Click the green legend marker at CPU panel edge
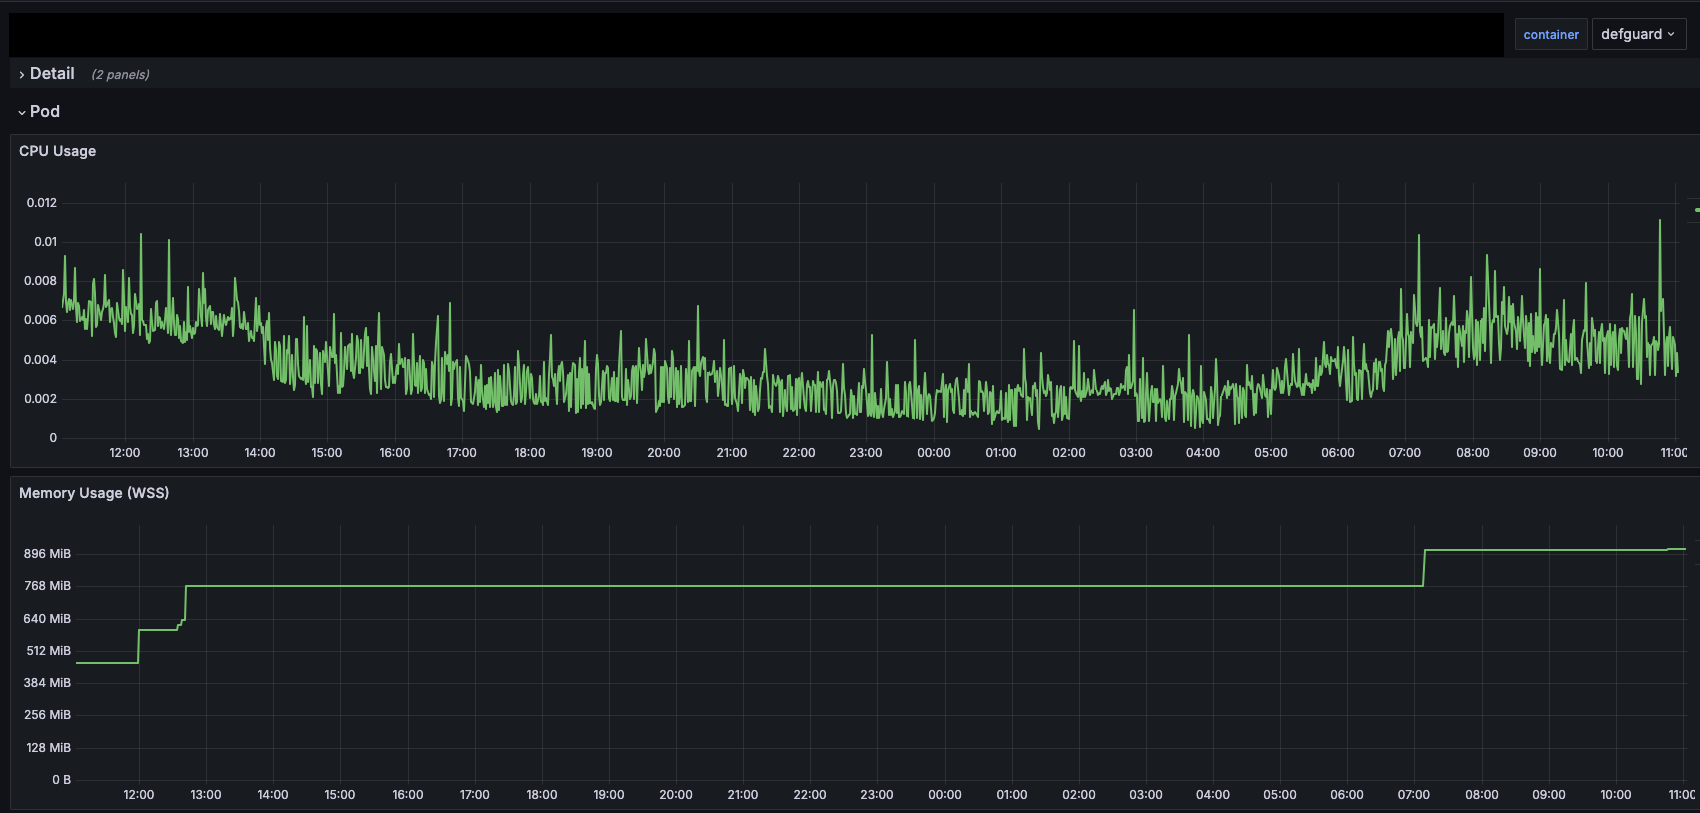Viewport: 1700px width, 813px height. 1696,210
